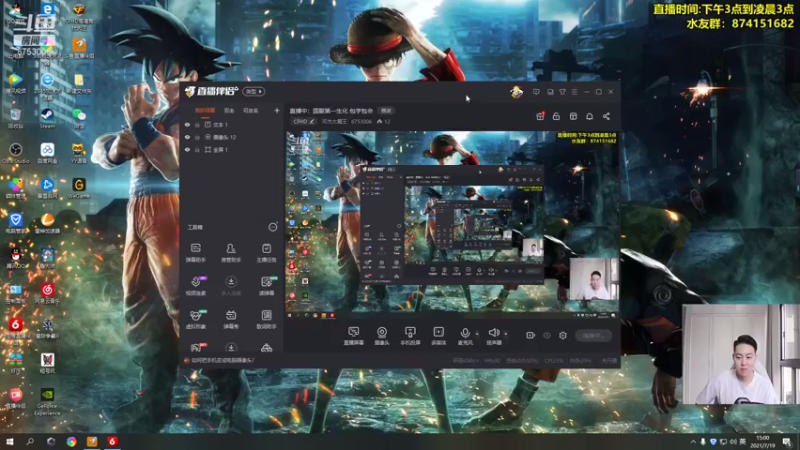The width and height of the screenshot is (800, 450).
Task: Expand microphone volume arrow
Action: tap(477, 334)
